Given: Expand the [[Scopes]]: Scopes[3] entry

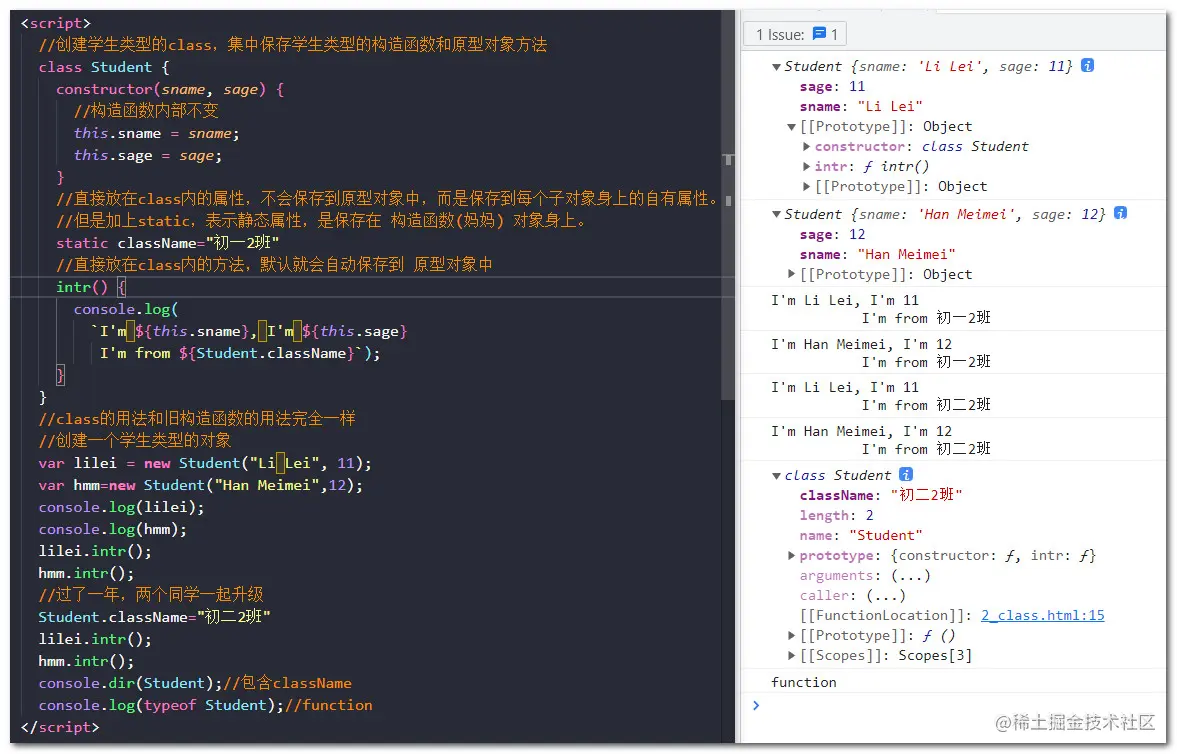Looking at the screenshot, I should 791,656.
